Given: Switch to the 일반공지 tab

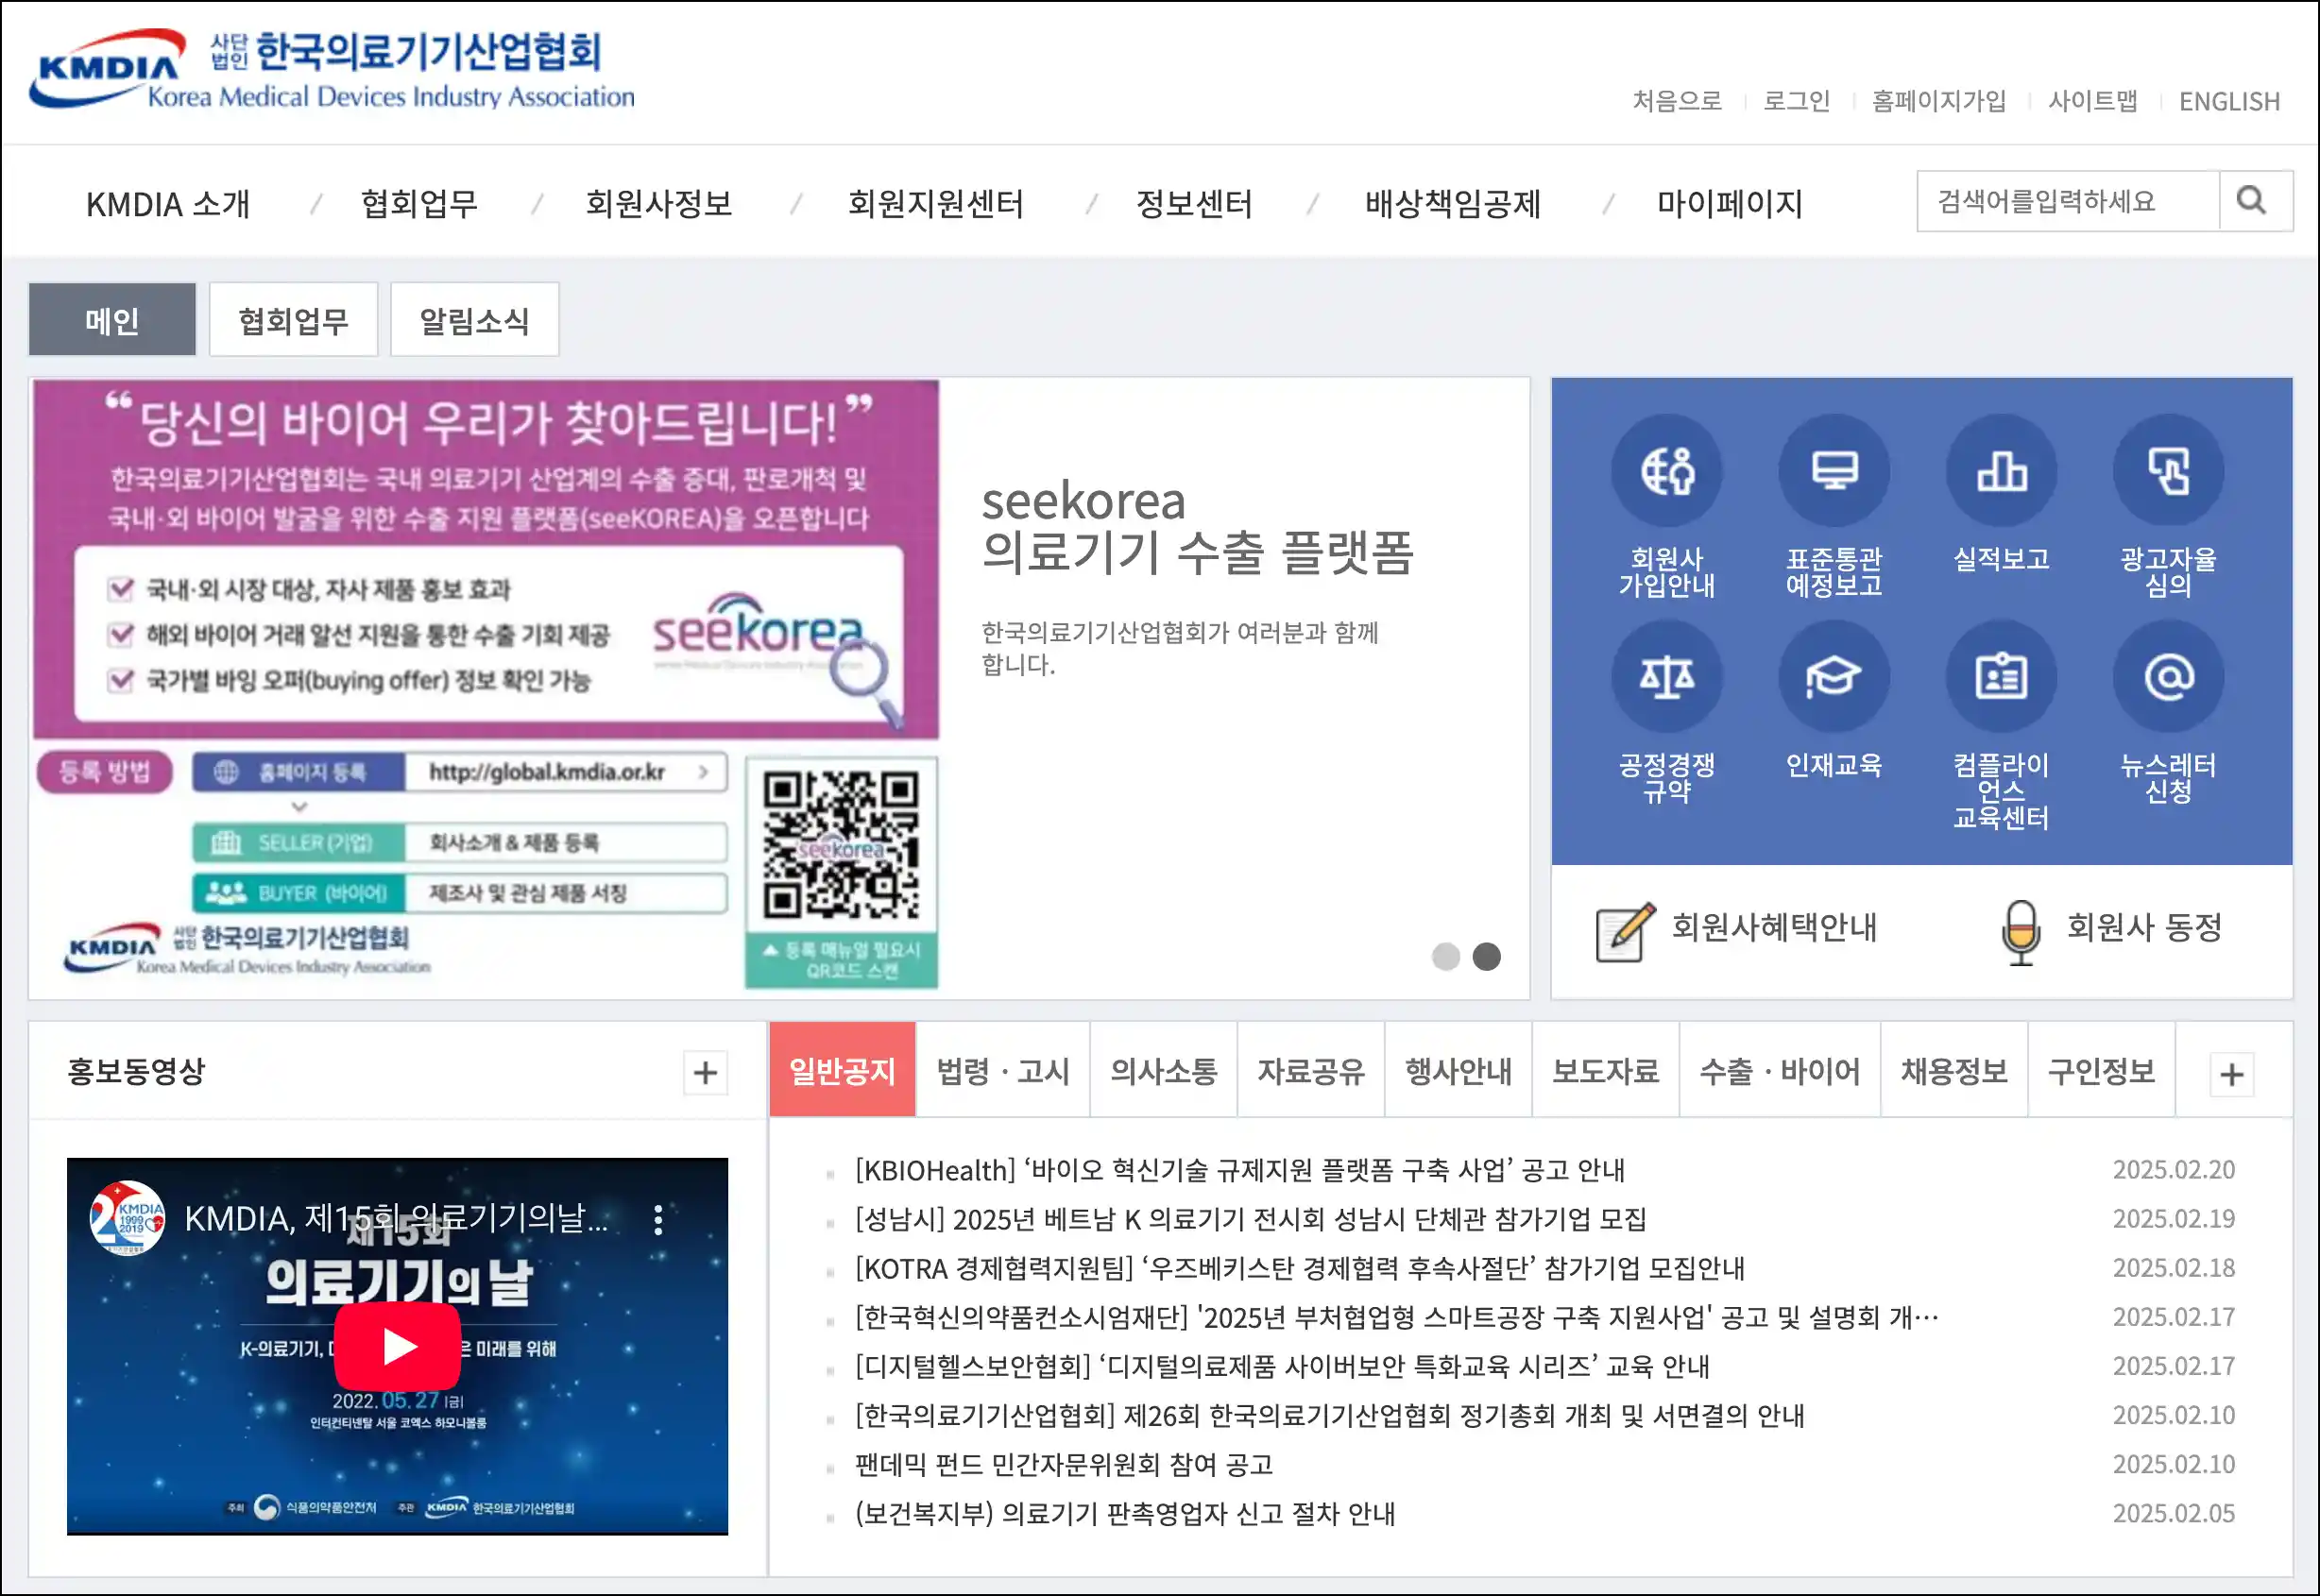Looking at the screenshot, I should (842, 1070).
